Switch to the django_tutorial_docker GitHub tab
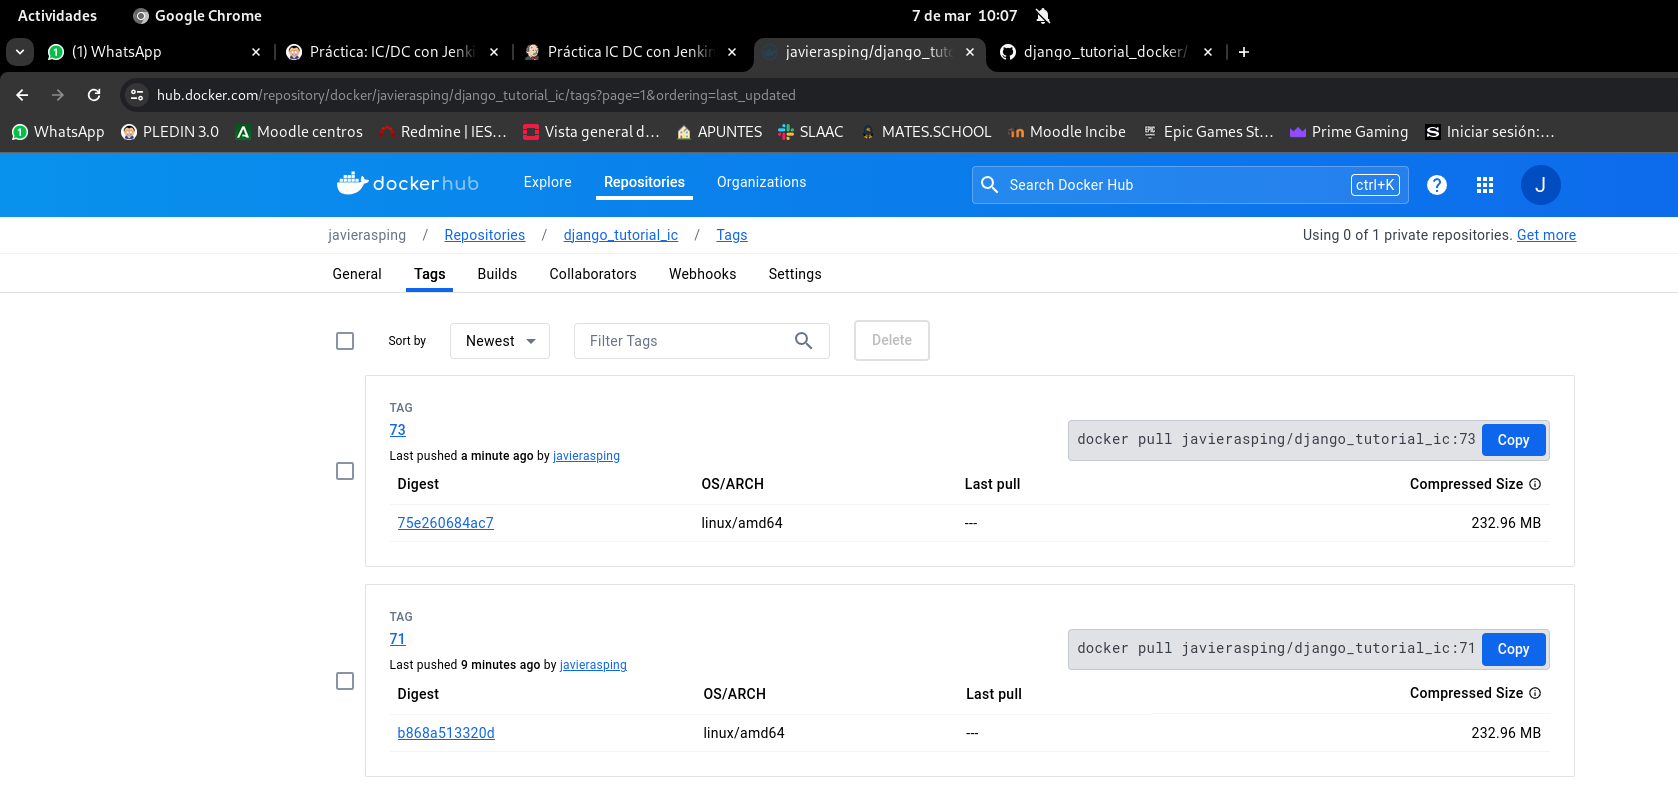Image resolution: width=1678 pixels, height=800 pixels. pyautogui.click(x=1105, y=52)
